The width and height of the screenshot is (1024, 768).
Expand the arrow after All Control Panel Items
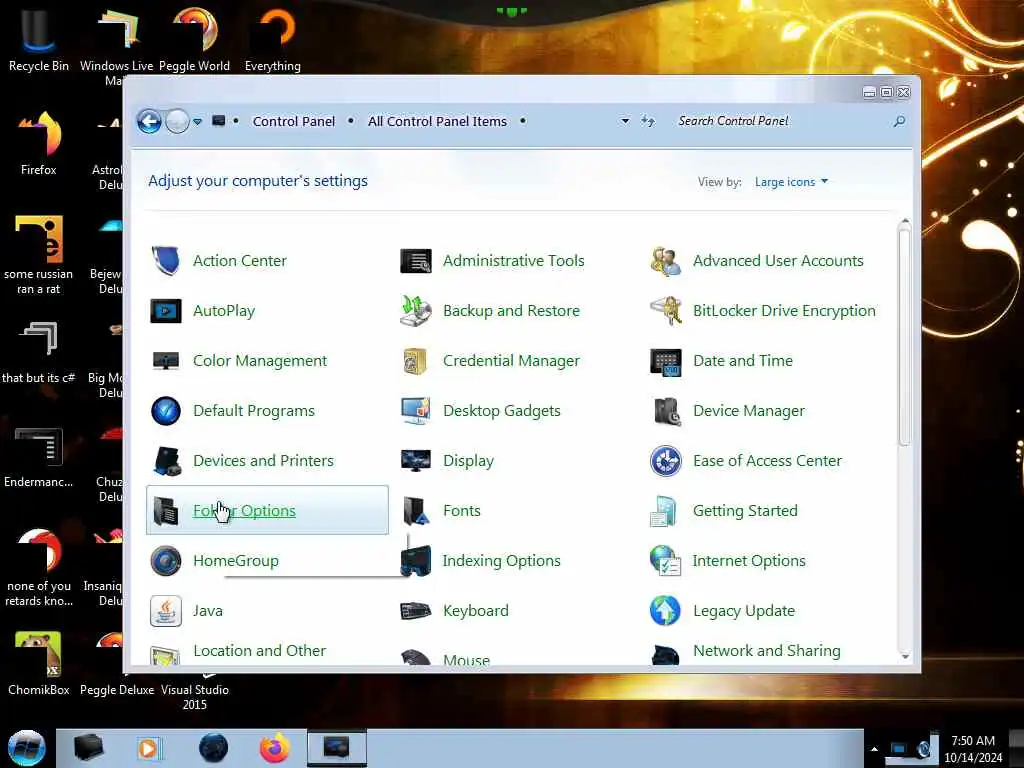pos(522,121)
